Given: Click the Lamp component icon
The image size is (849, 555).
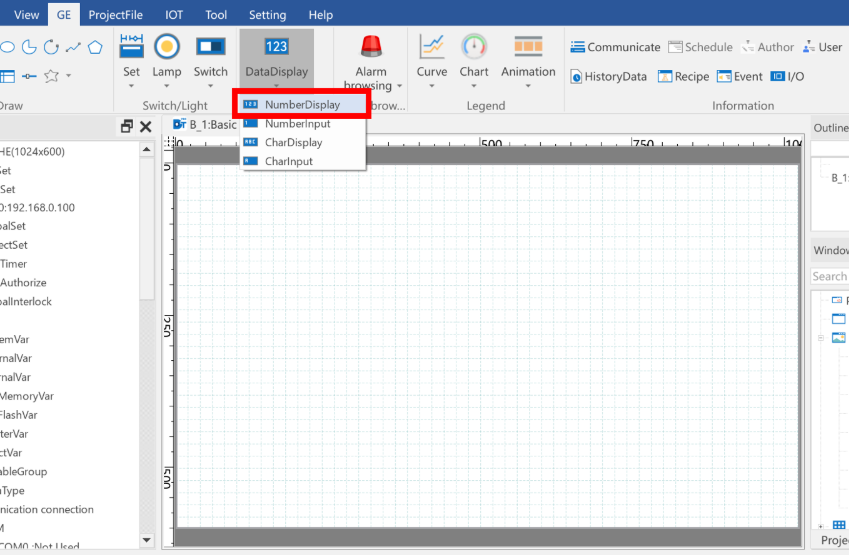Looking at the screenshot, I should (167, 47).
